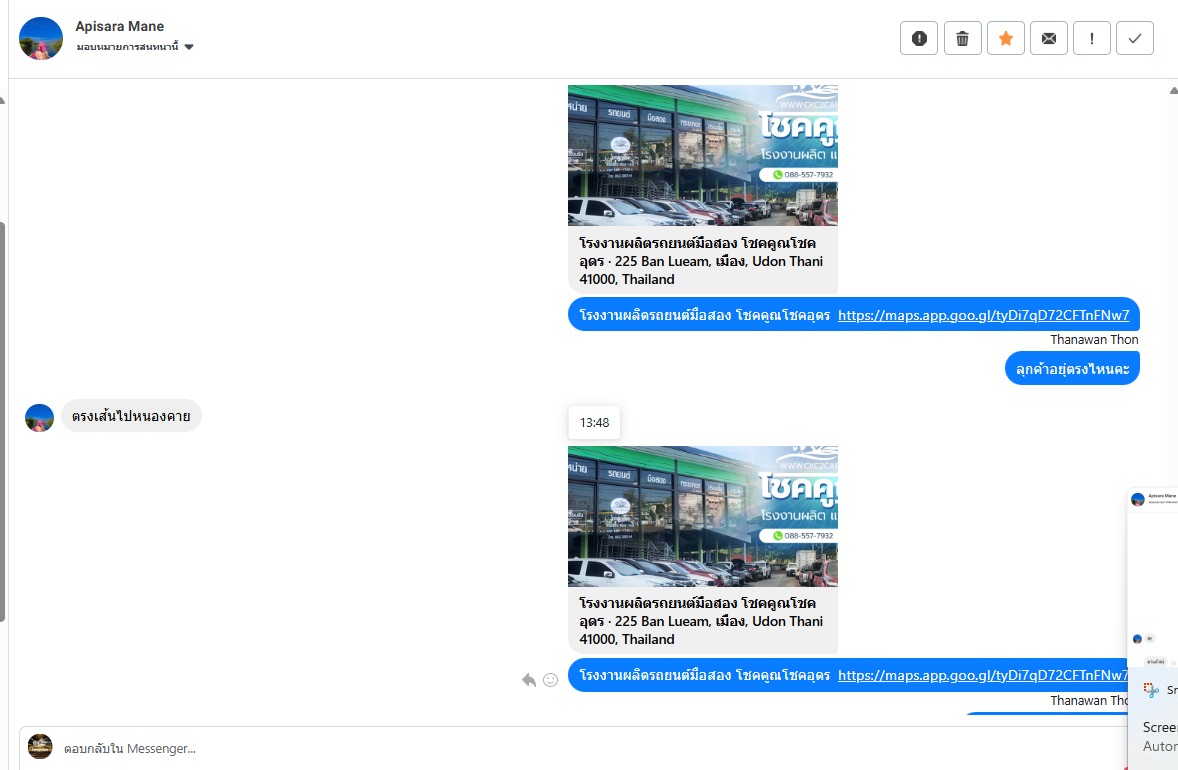
Task: Click the Snipping Tool notification icon
Action: [1151, 690]
